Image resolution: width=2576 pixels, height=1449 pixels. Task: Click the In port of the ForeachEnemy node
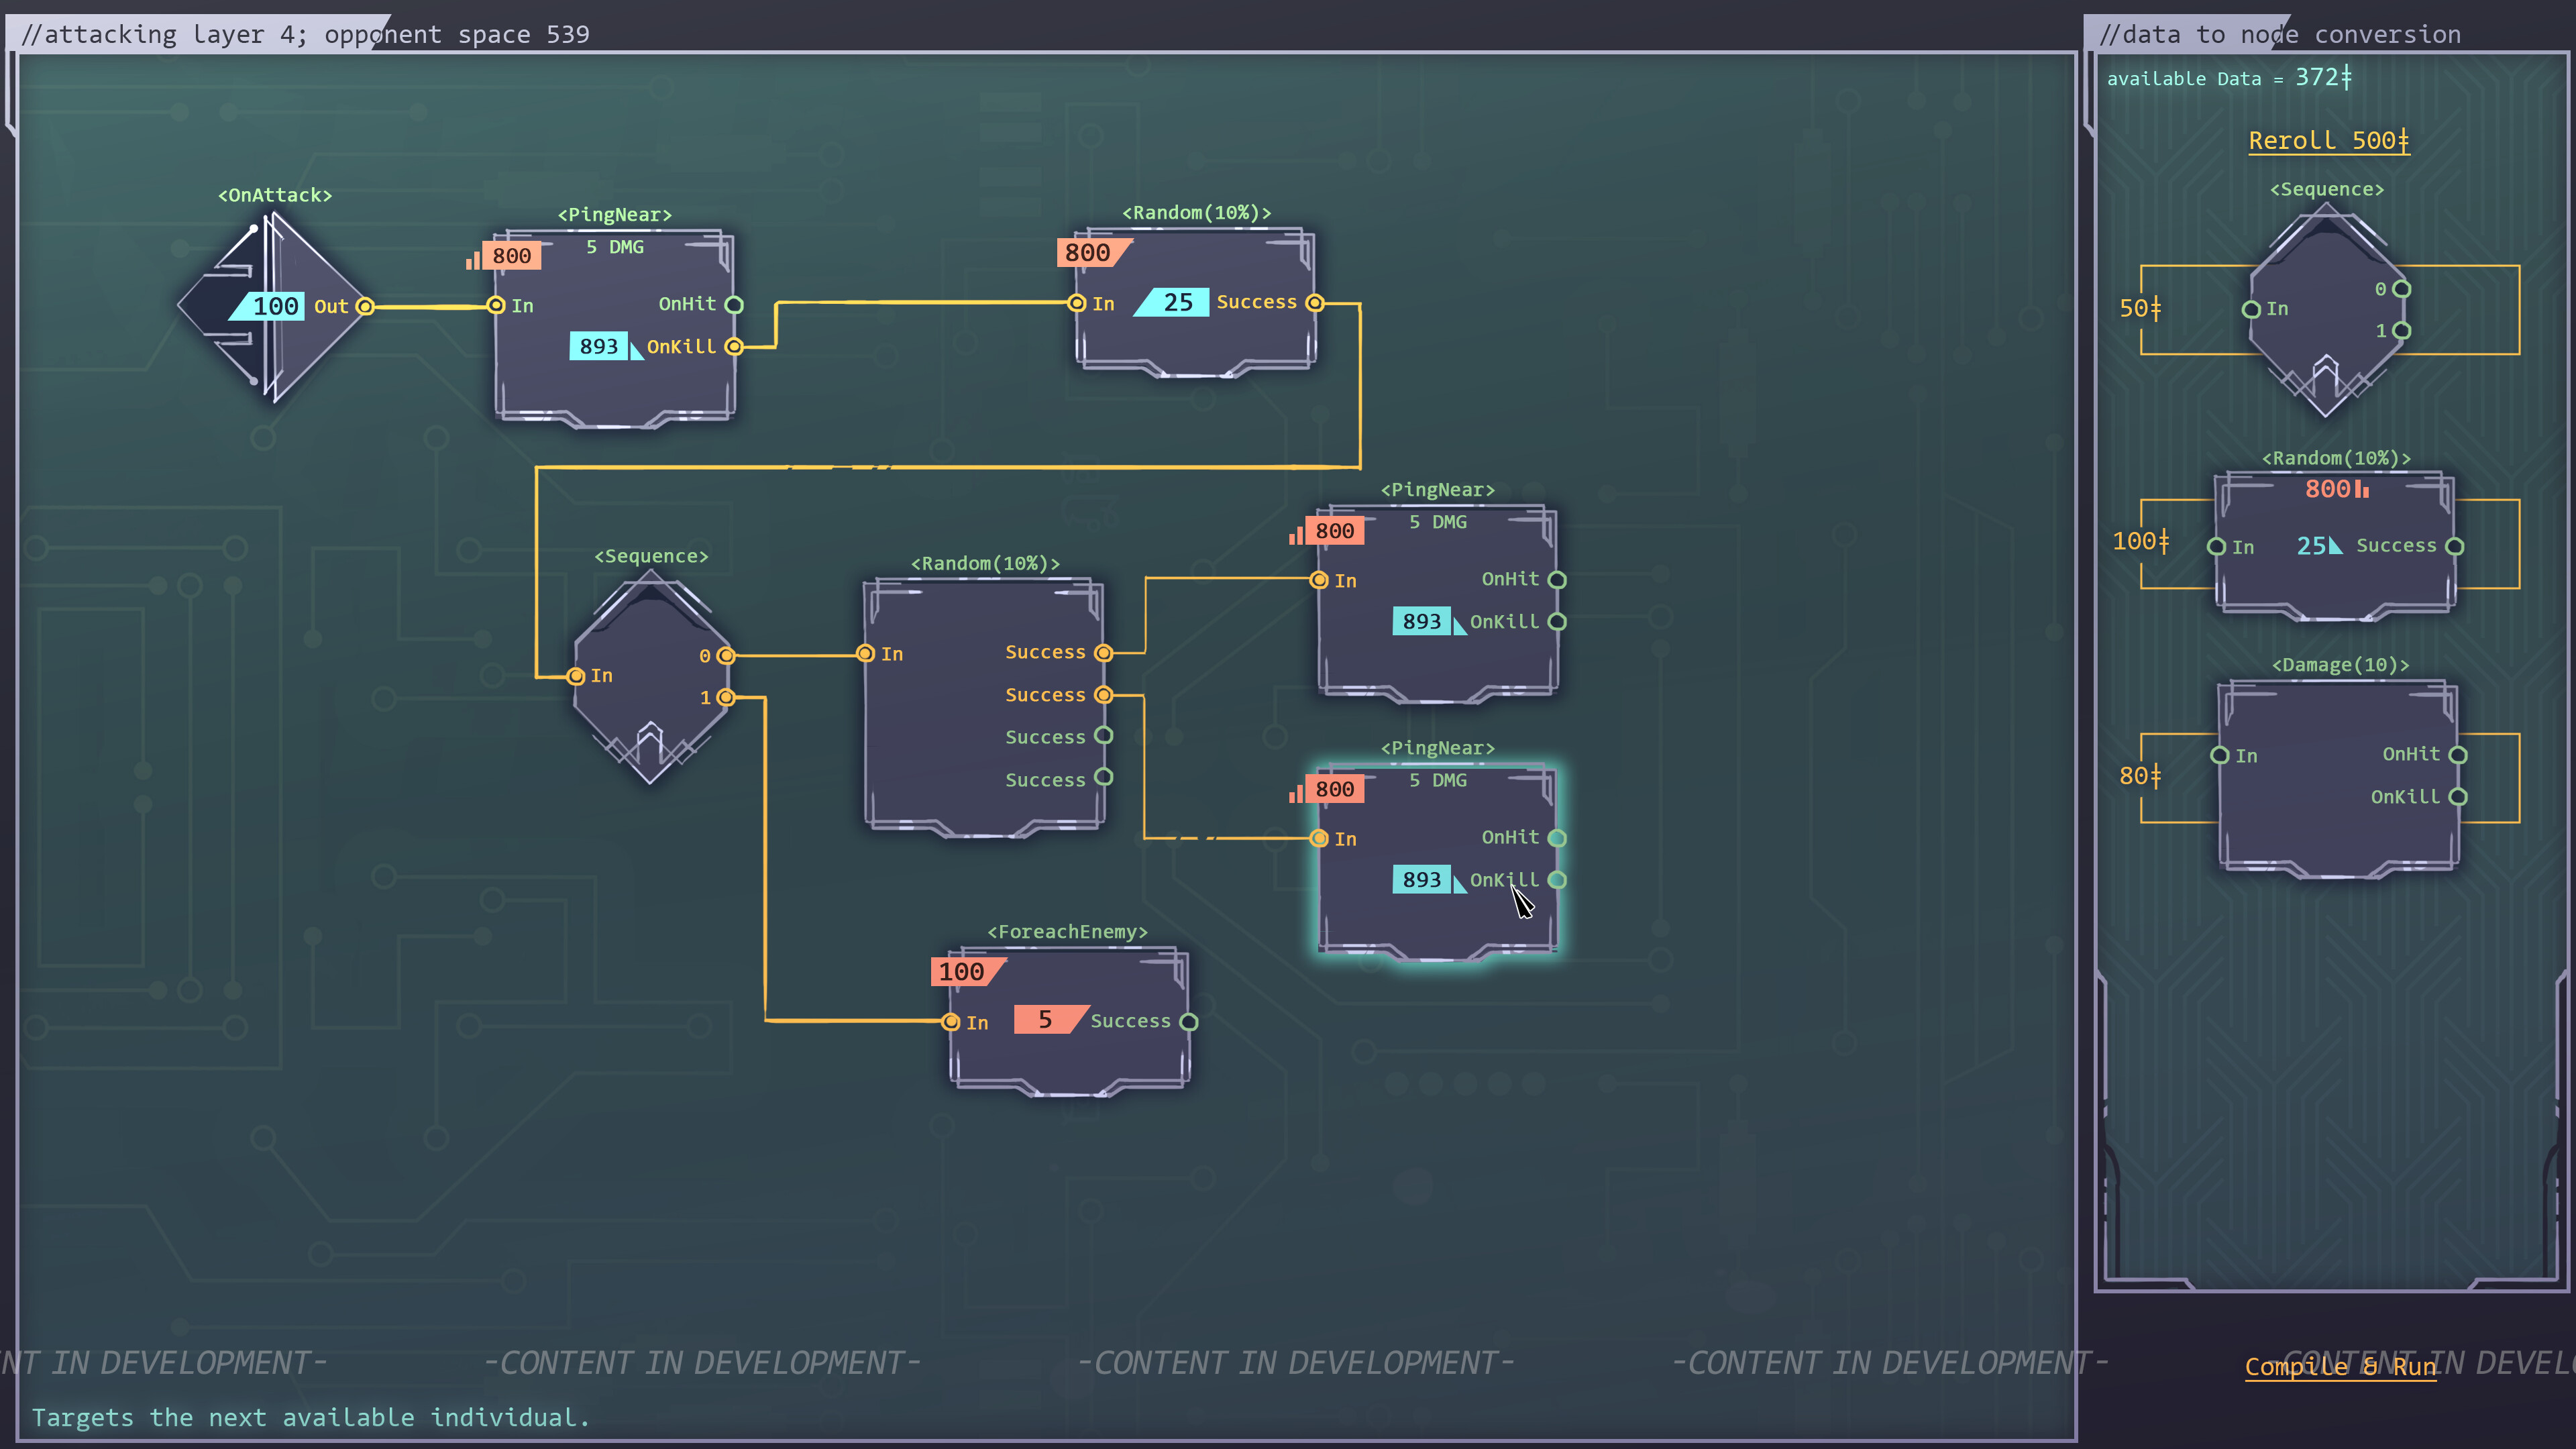tap(950, 1021)
